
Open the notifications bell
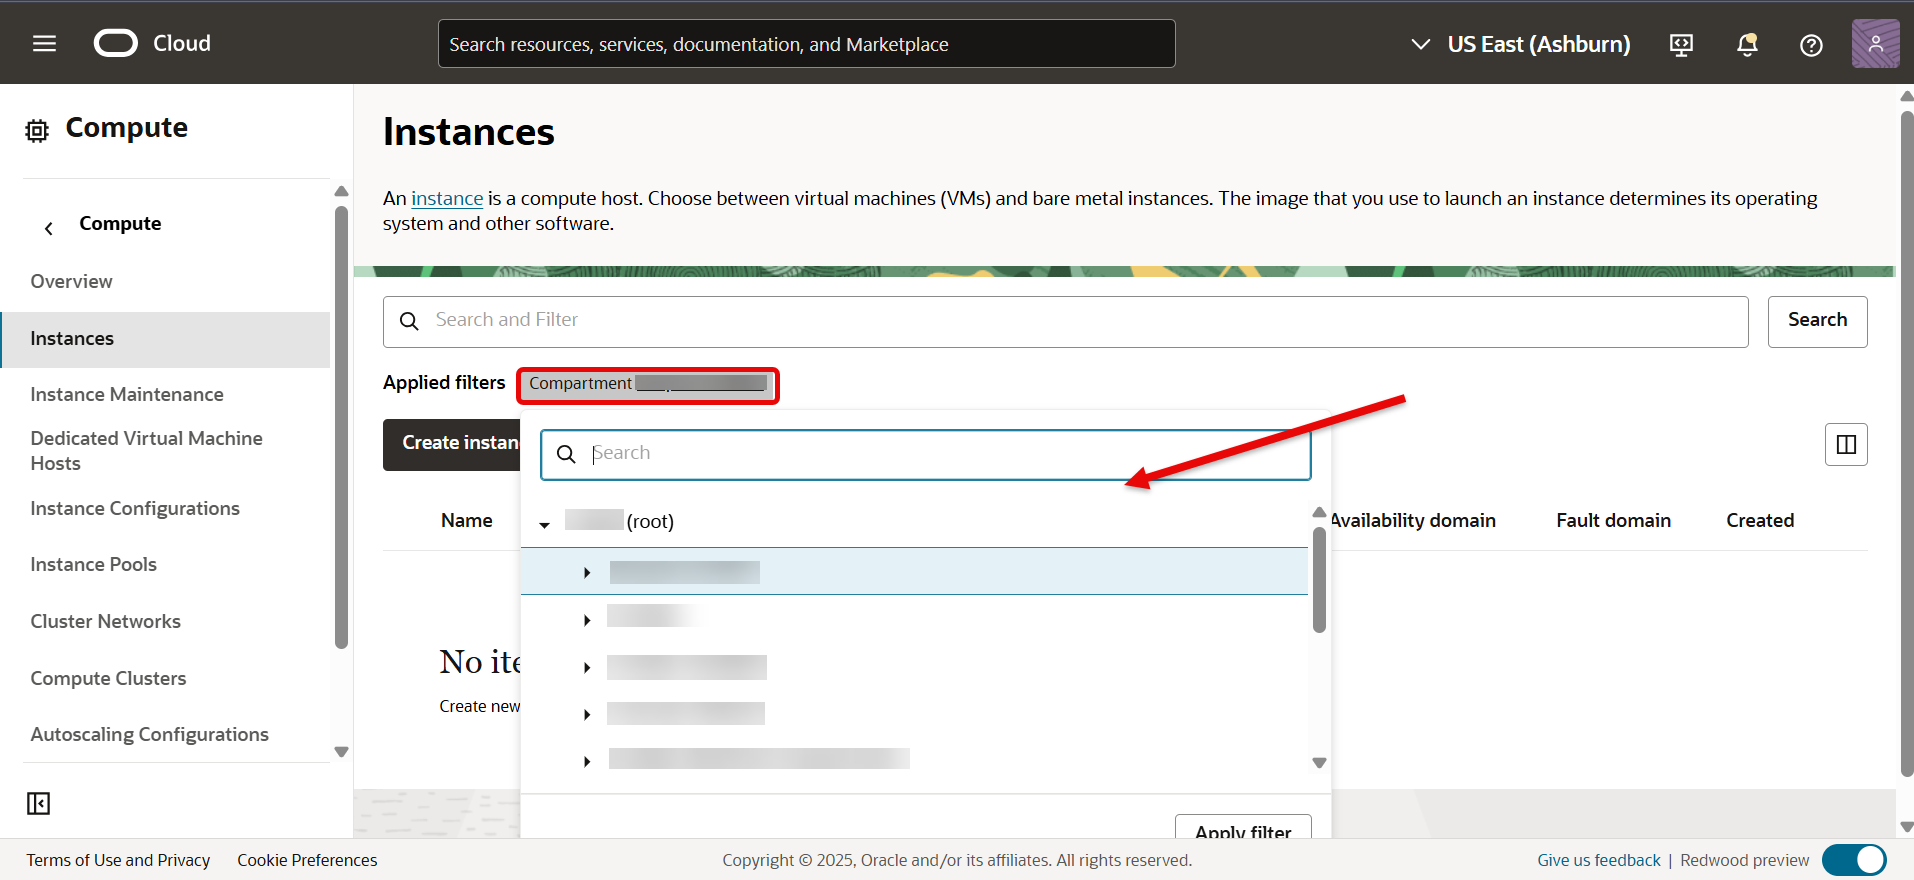1747,44
